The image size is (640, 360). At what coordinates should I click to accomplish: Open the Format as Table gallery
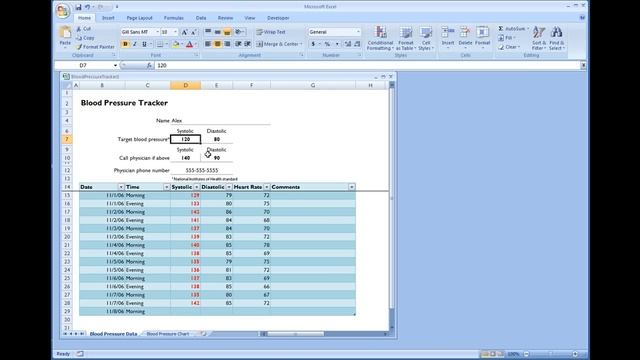[x=406, y=38]
